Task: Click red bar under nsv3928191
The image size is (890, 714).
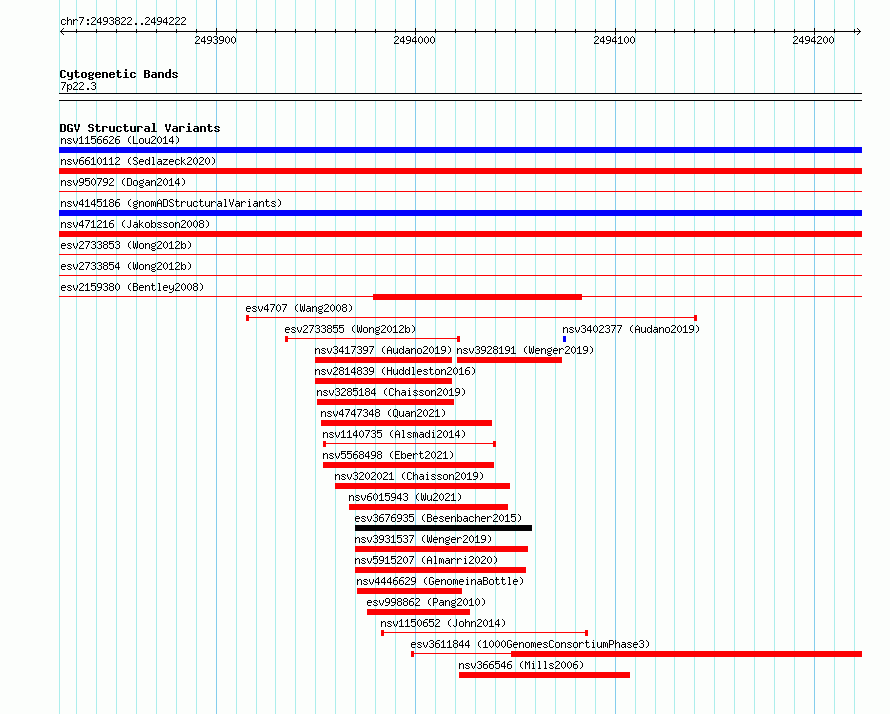Action: 509,360
